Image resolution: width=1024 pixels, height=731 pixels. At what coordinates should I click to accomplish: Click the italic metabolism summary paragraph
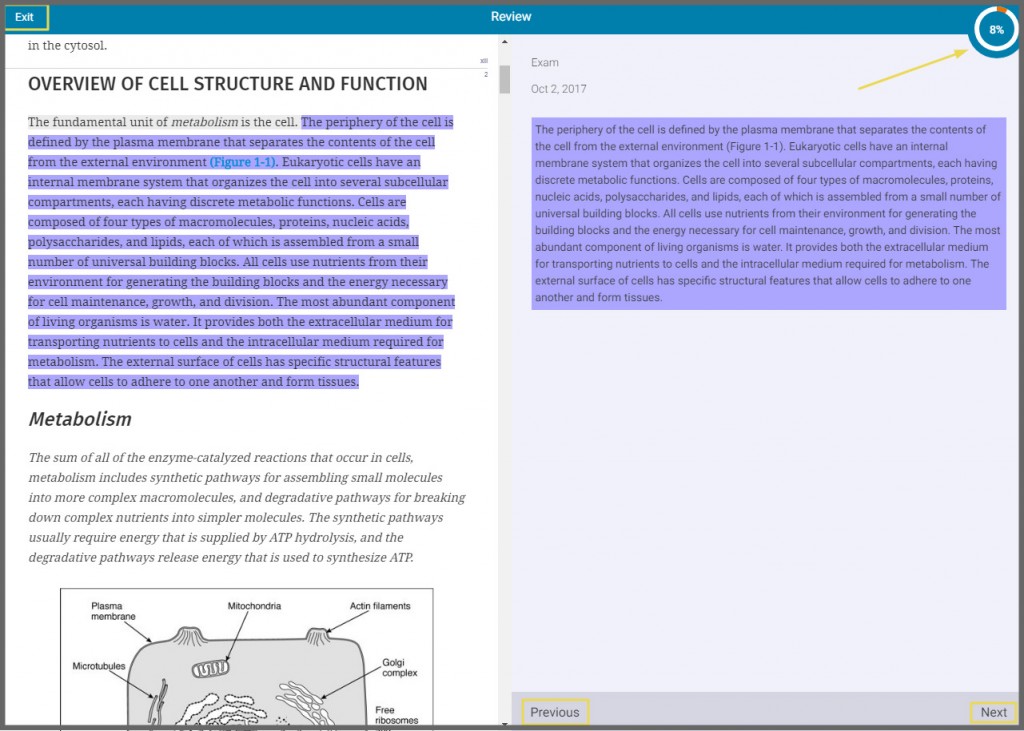coord(246,508)
